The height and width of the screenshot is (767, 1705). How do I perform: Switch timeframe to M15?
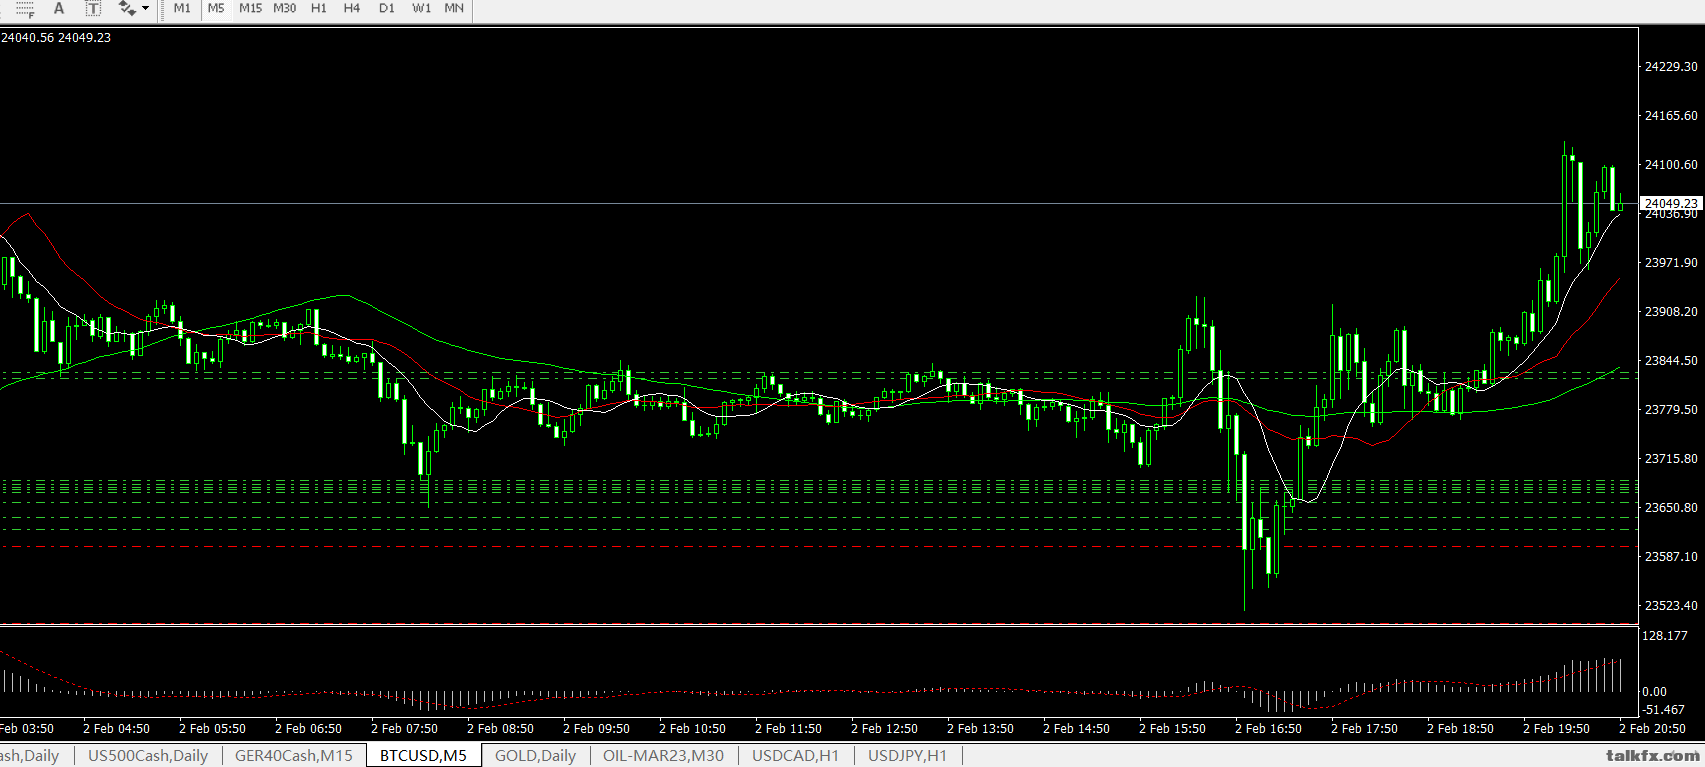[250, 8]
